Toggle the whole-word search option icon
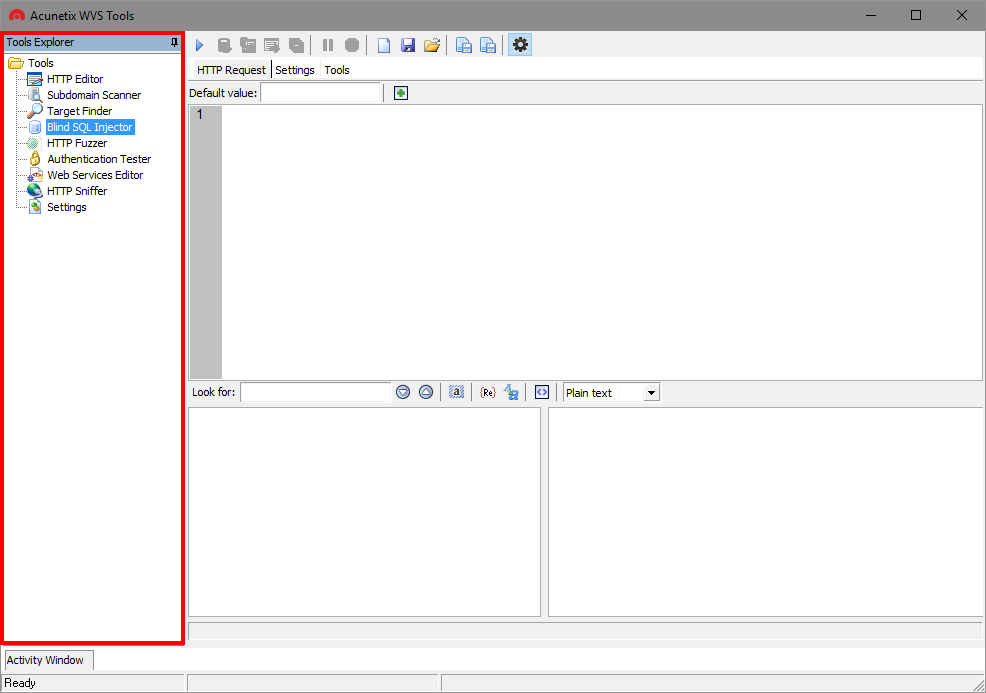This screenshot has width=986, height=693. pyautogui.click(x=511, y=392)
